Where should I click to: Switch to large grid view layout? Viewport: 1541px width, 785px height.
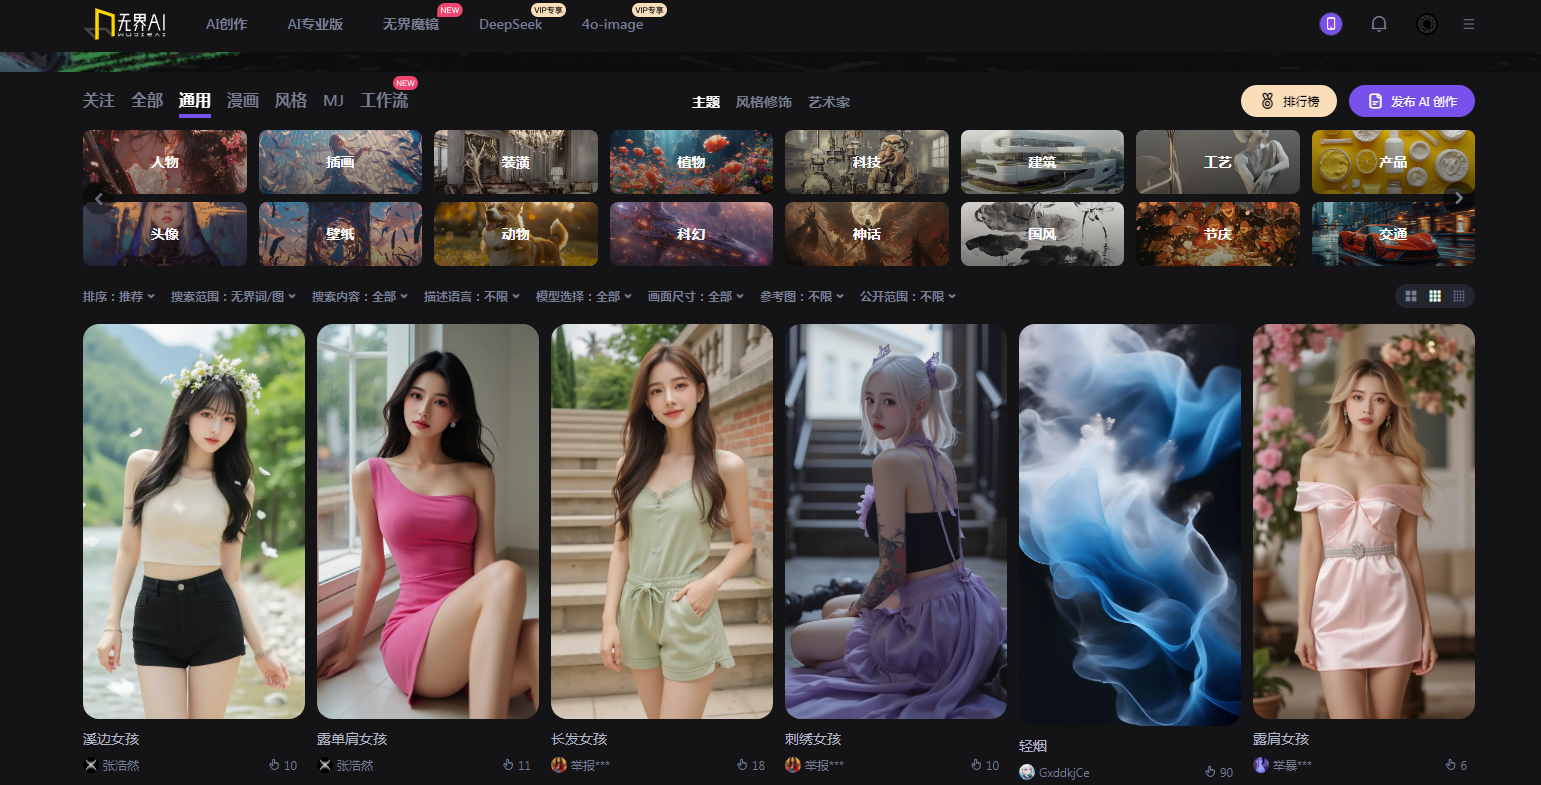pyautogui.click(x=1411, y=296)
